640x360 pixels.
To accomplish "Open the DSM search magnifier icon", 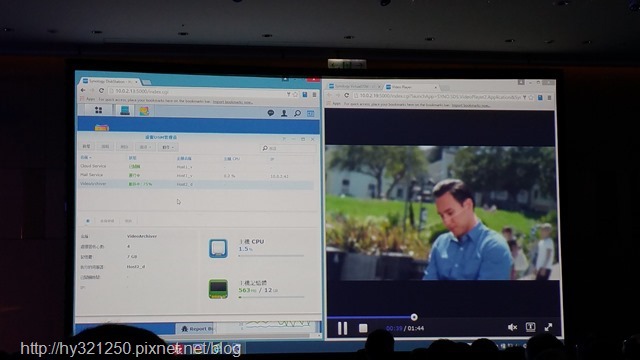I will (298, 113).
